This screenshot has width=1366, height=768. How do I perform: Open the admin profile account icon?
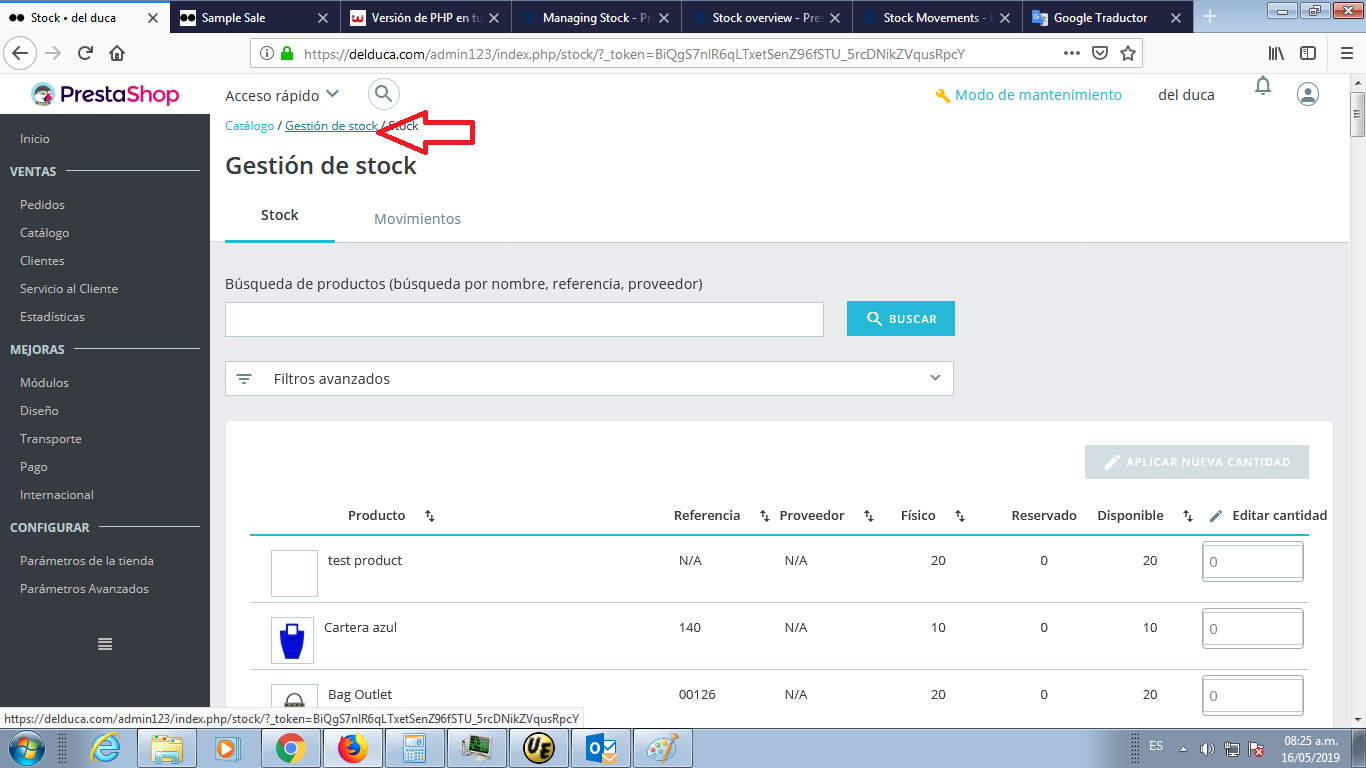click(1308, 92)
